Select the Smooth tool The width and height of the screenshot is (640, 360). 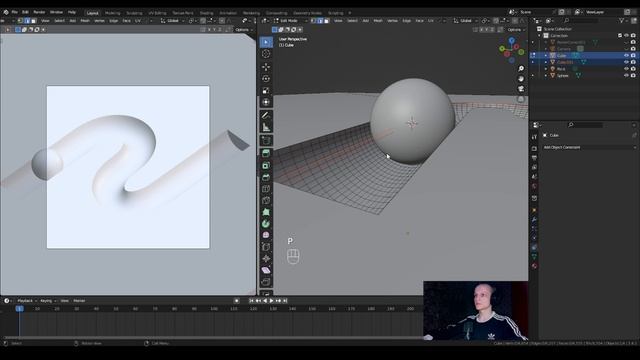[x=266, y=235]
